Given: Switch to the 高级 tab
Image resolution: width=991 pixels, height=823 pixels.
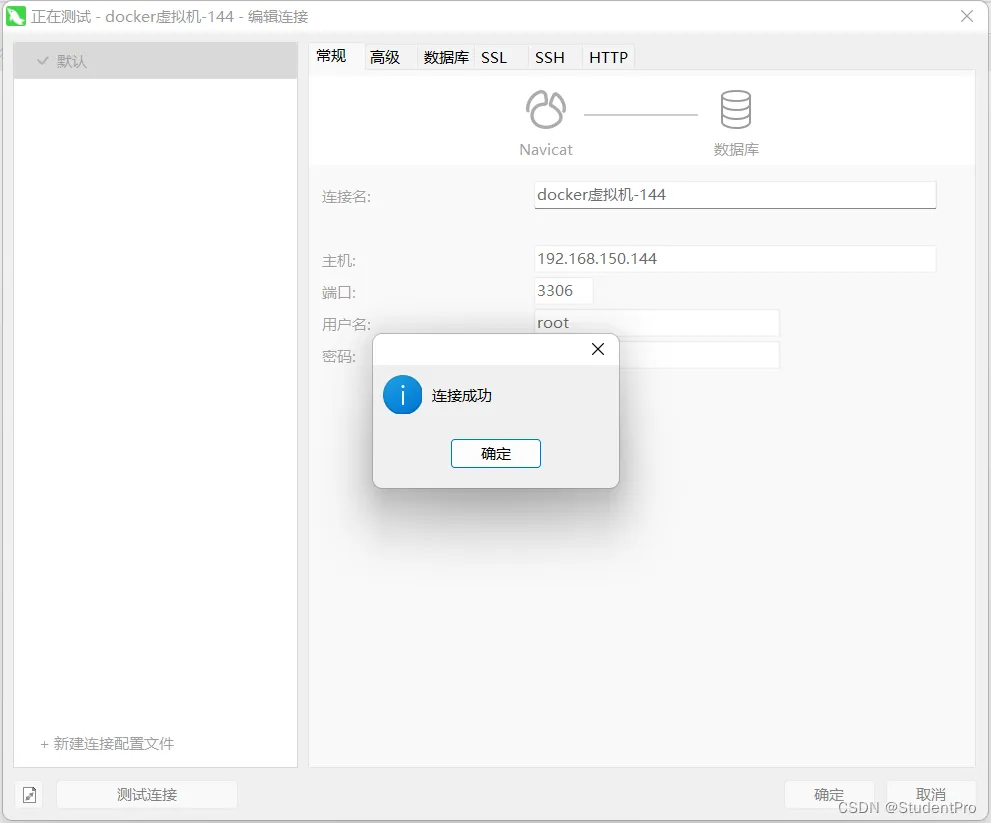Looking at the screenshot, I should 386,57.
